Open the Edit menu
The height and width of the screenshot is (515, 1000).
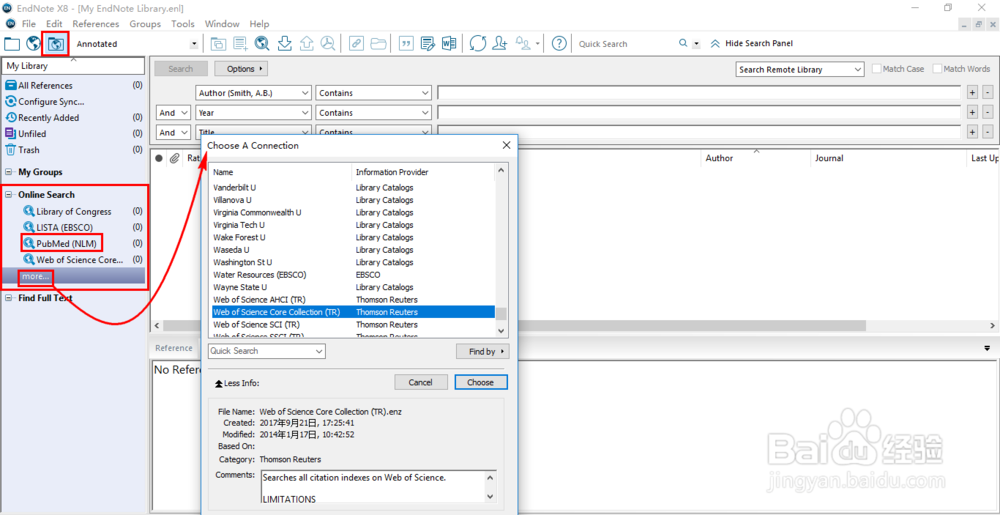[54, 24]
